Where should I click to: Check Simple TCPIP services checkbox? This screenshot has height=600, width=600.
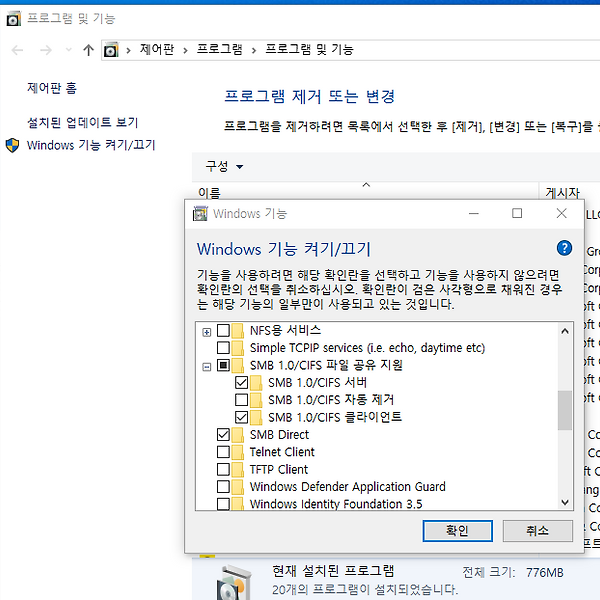[223, 348]
